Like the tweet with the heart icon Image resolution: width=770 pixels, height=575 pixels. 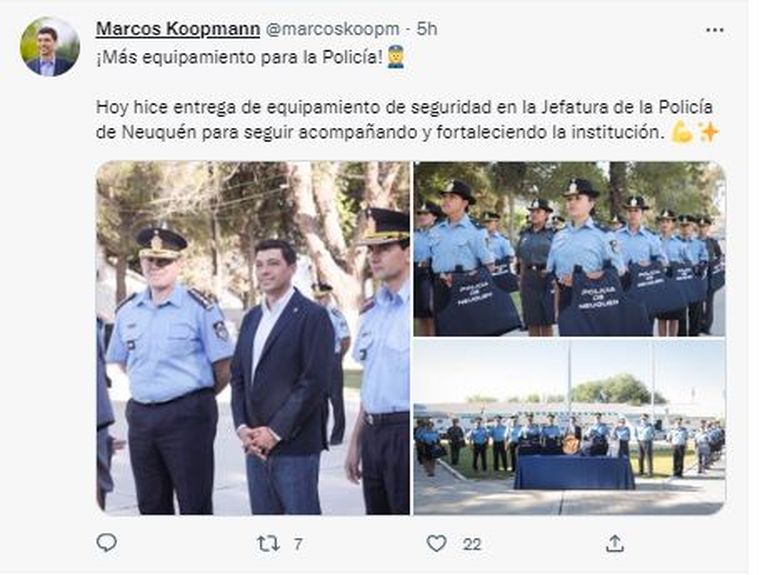click(436, 544)
